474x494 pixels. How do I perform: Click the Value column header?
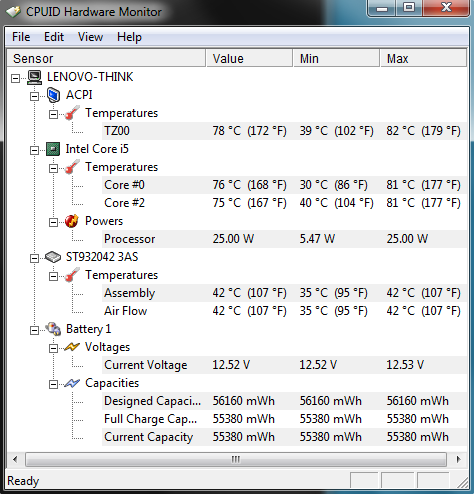coord(249,58)
